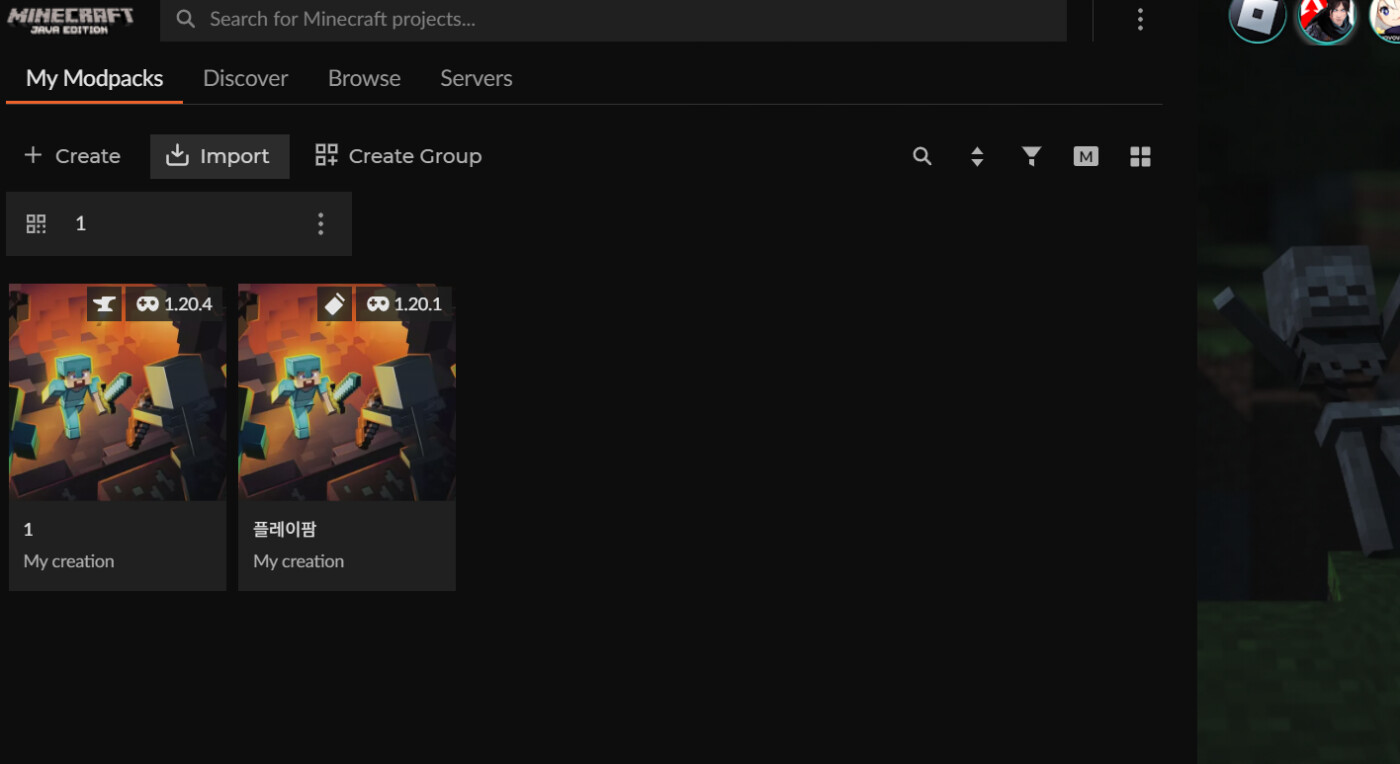
Task: Open the Browse tab
Action: tap(364, 78)
